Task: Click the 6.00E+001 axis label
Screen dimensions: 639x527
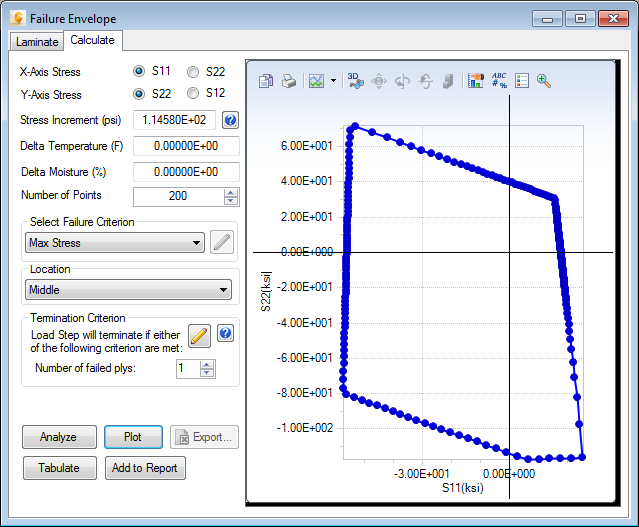Action: click(306, 146)
